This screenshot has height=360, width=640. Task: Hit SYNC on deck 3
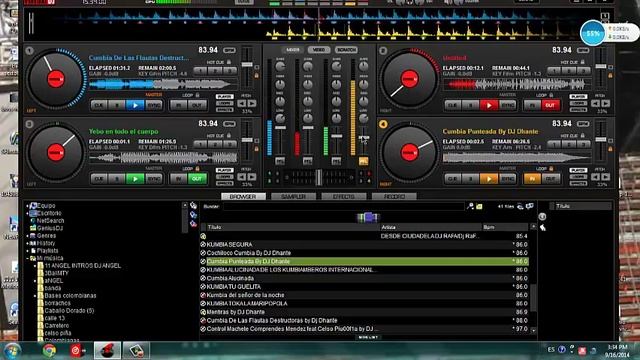pos(153,179)
